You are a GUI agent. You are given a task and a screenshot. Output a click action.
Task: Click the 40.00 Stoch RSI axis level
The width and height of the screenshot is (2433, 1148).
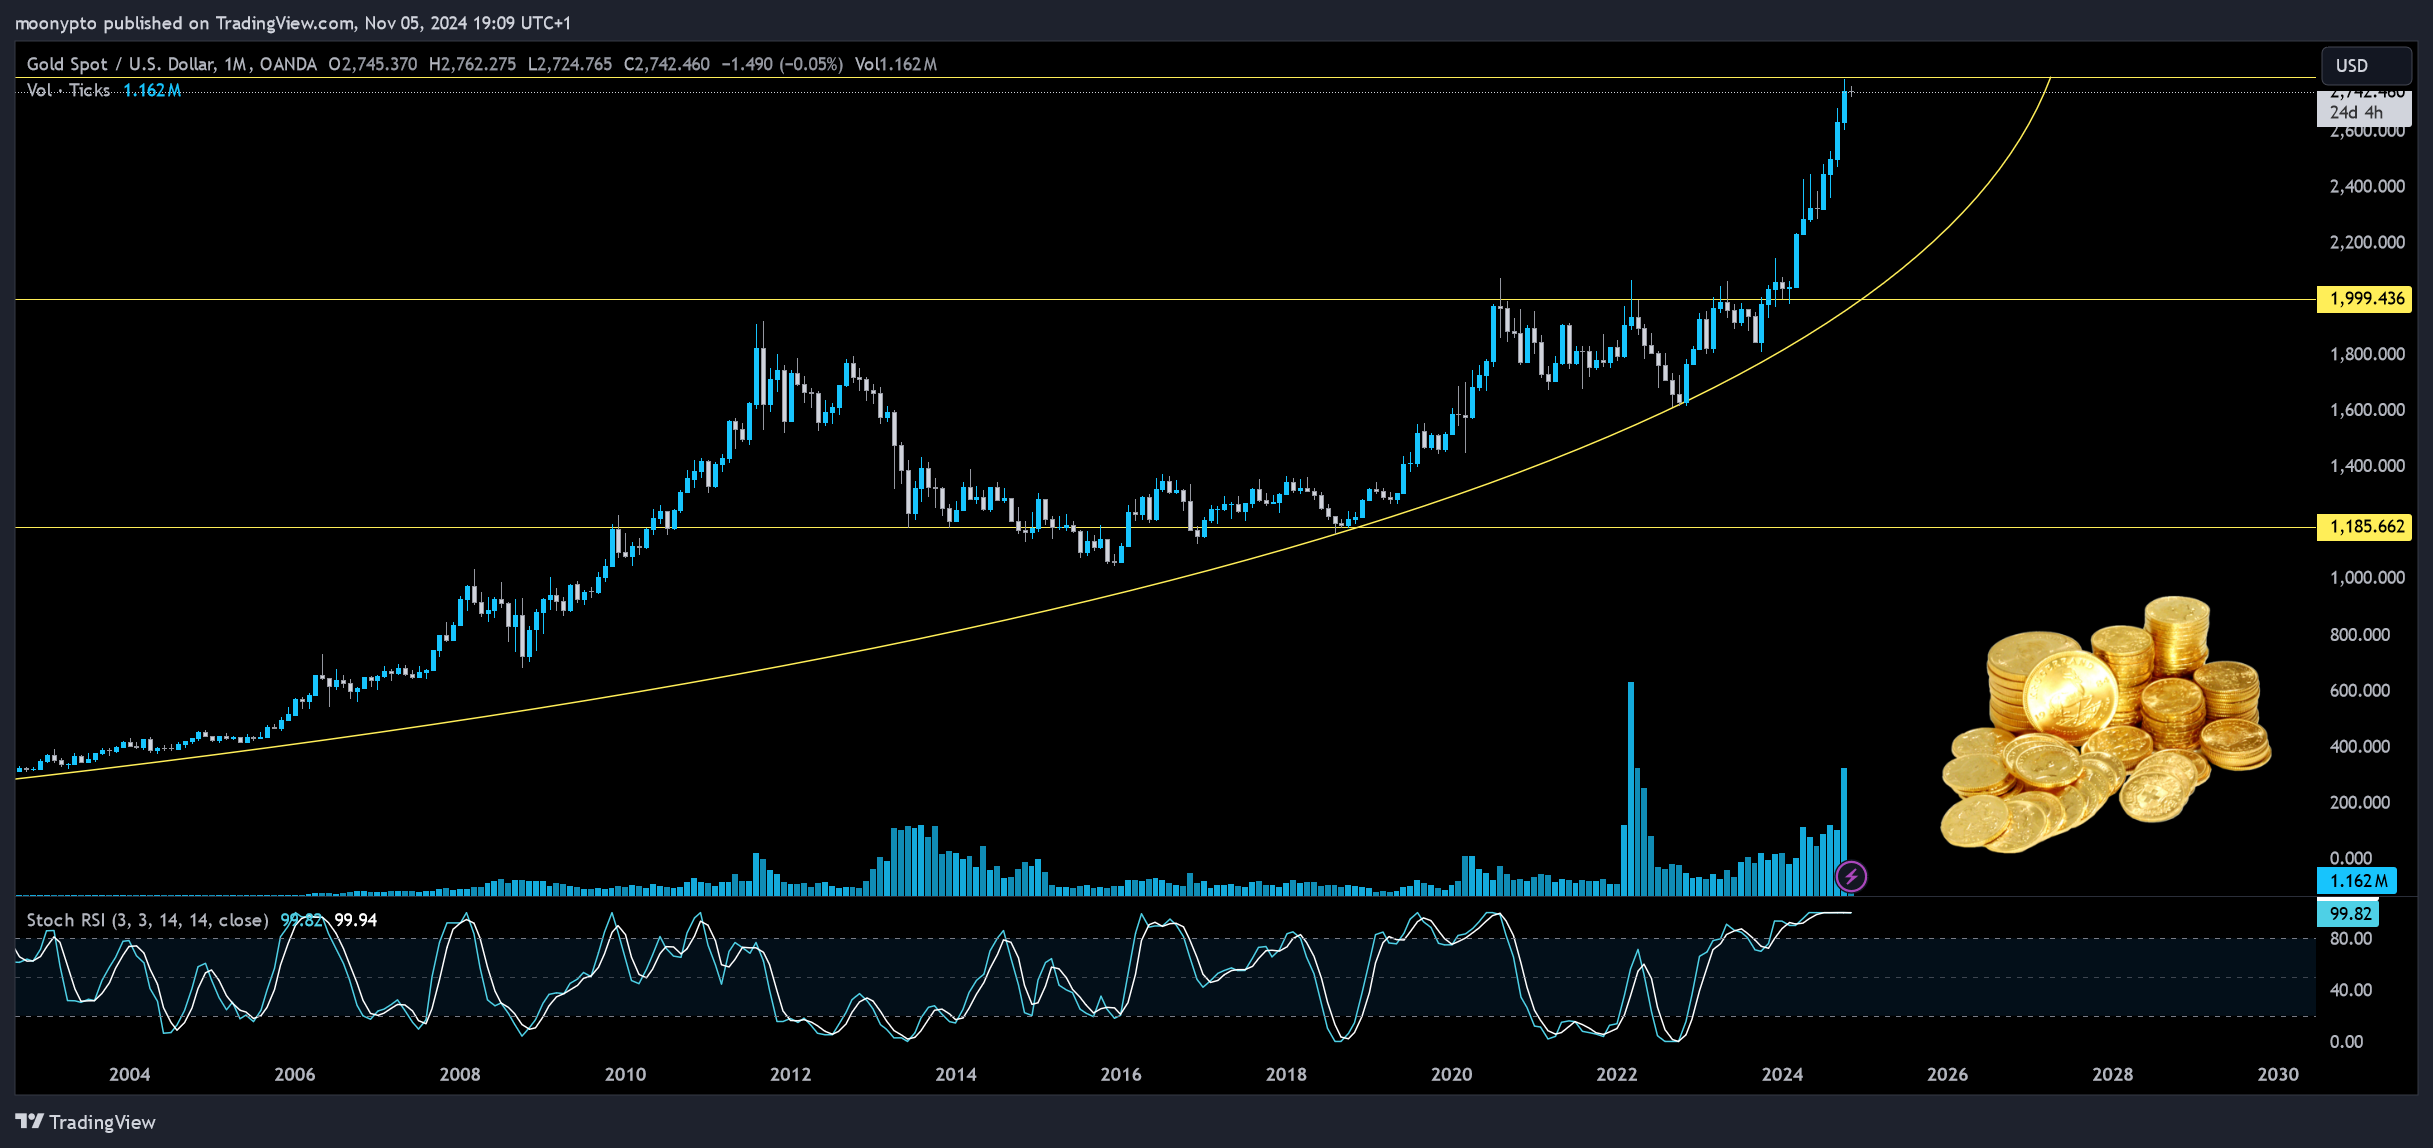point(2351,990)
